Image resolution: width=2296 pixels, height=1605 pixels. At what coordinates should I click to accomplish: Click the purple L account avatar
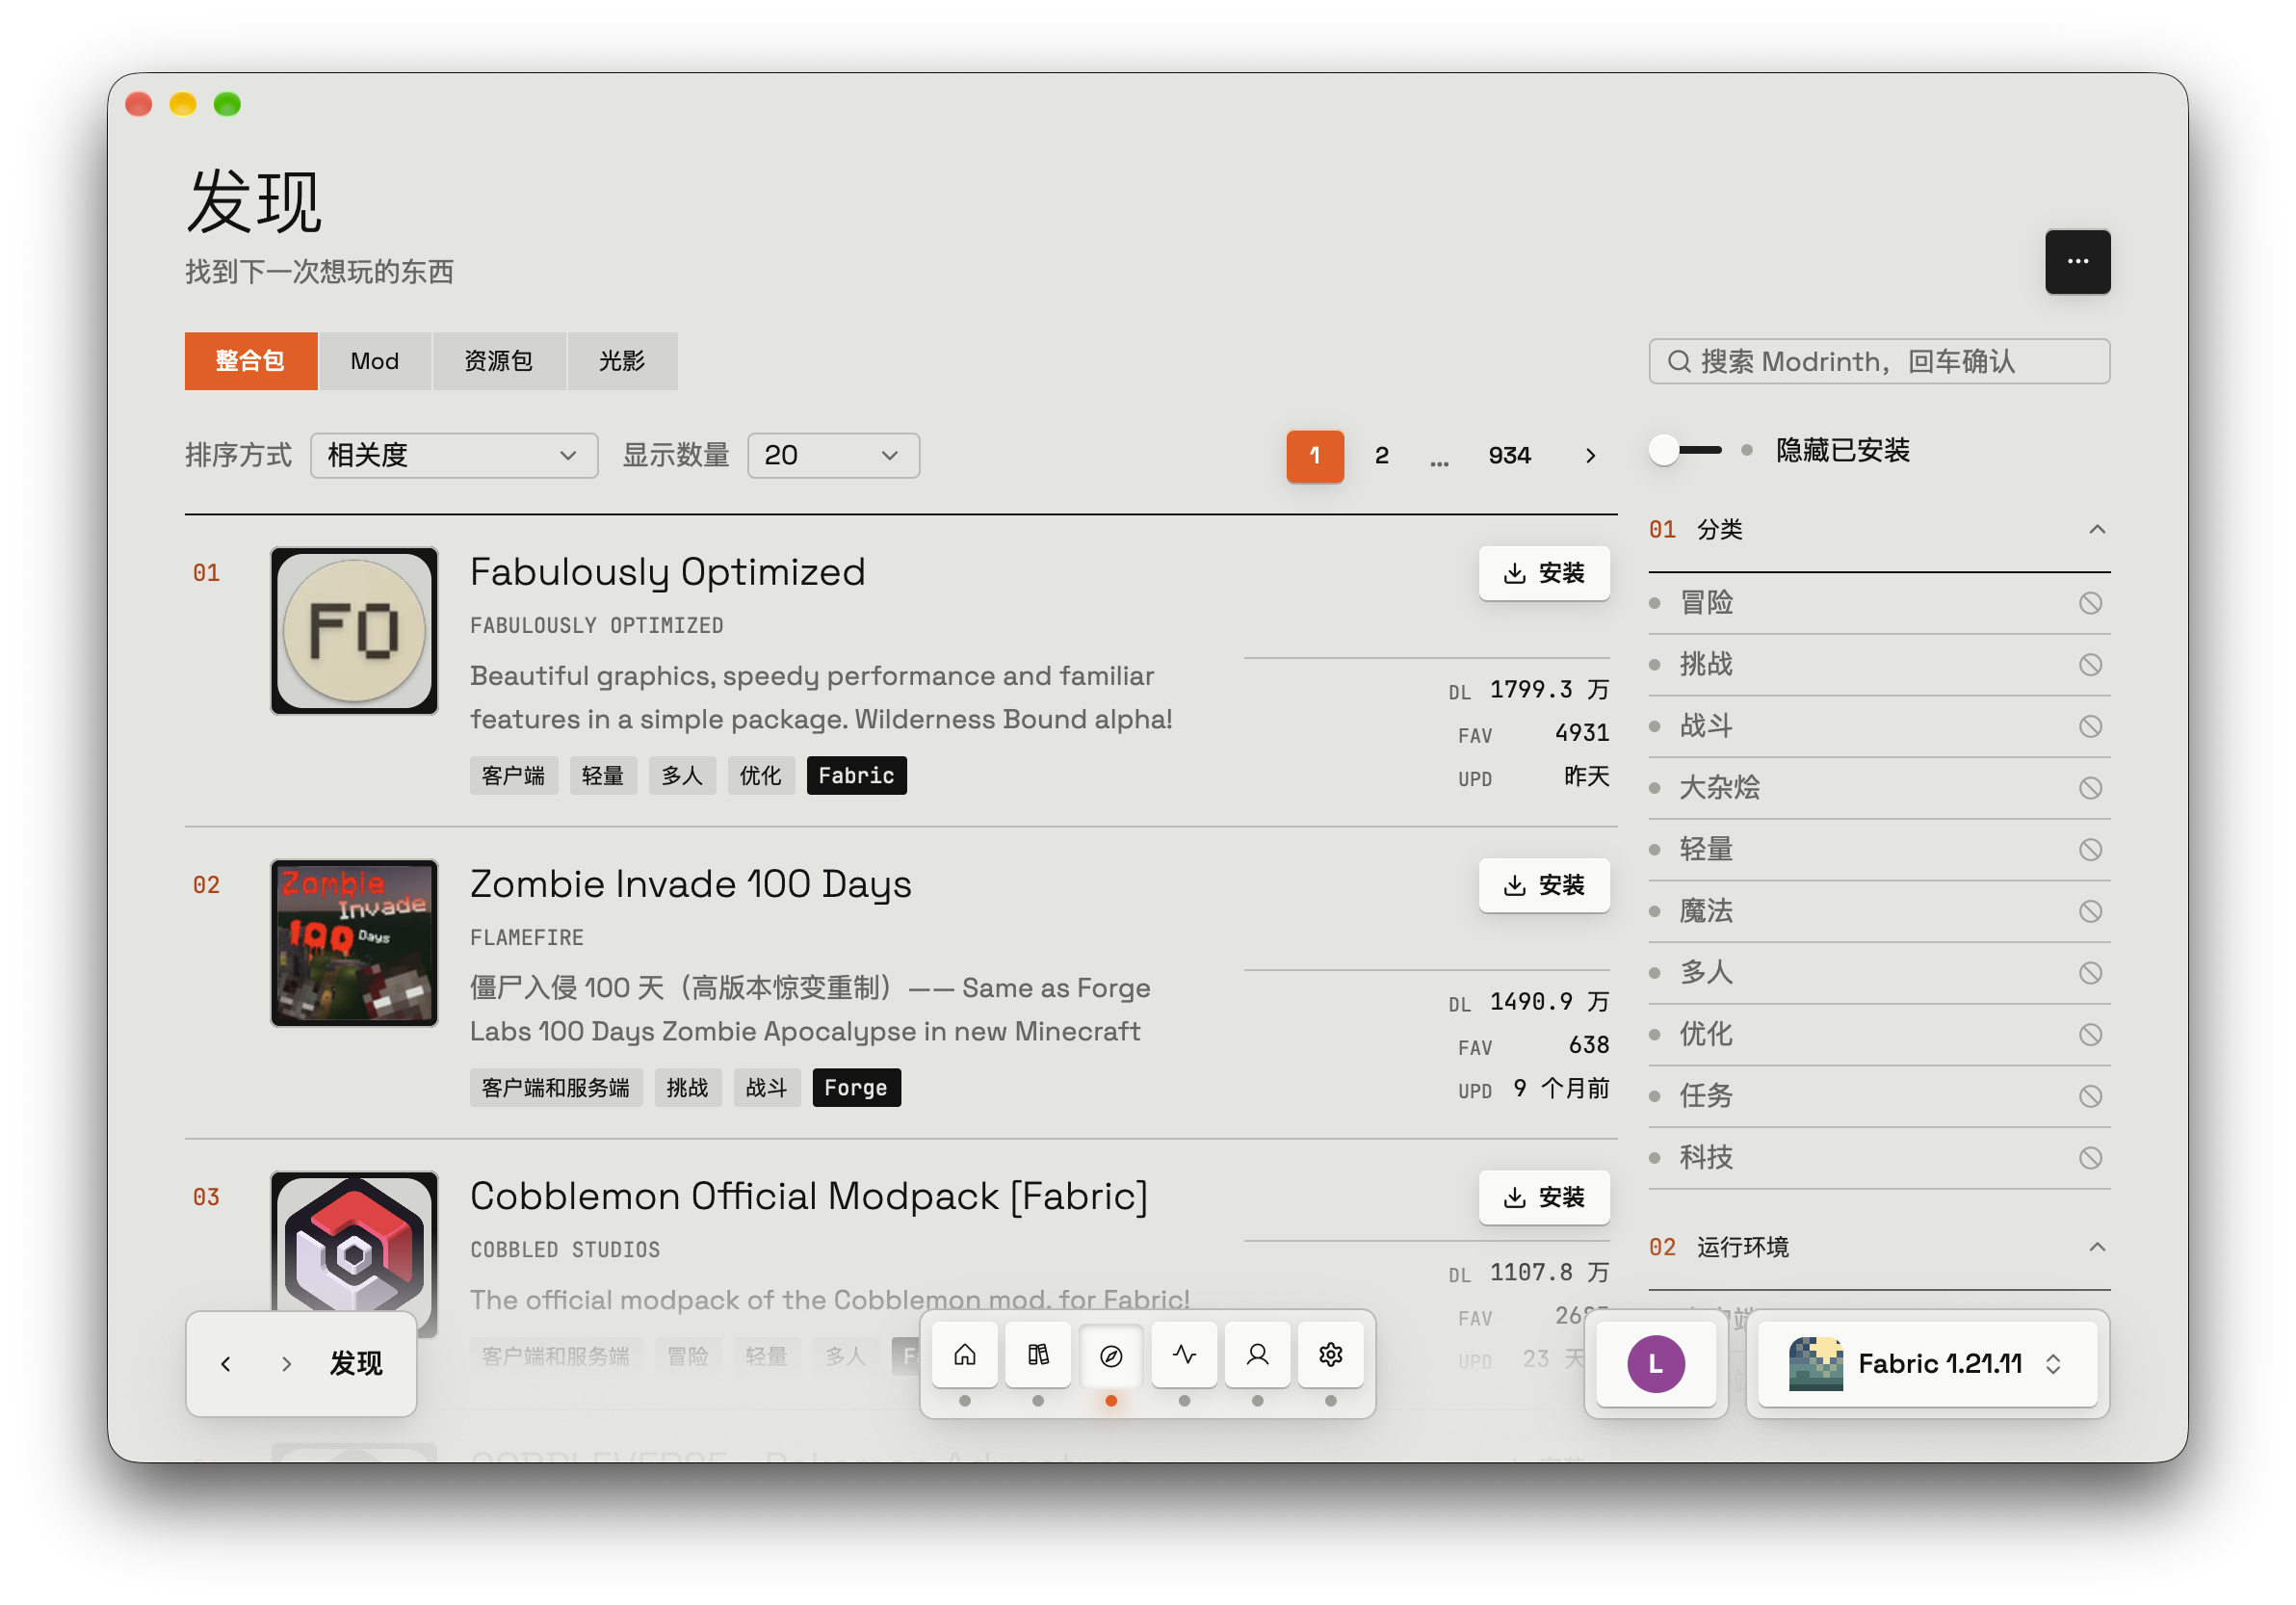[1655, 1363]
